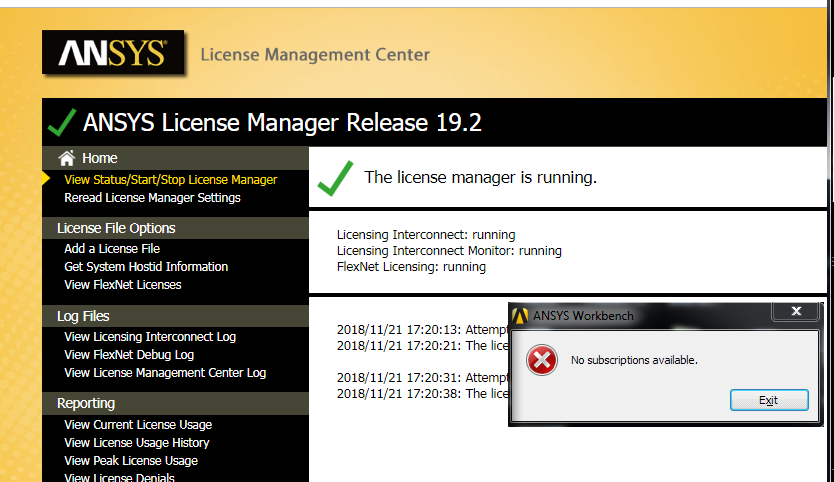
Task: Open Get System Hostid Information
Action: [x=146, y=267]
